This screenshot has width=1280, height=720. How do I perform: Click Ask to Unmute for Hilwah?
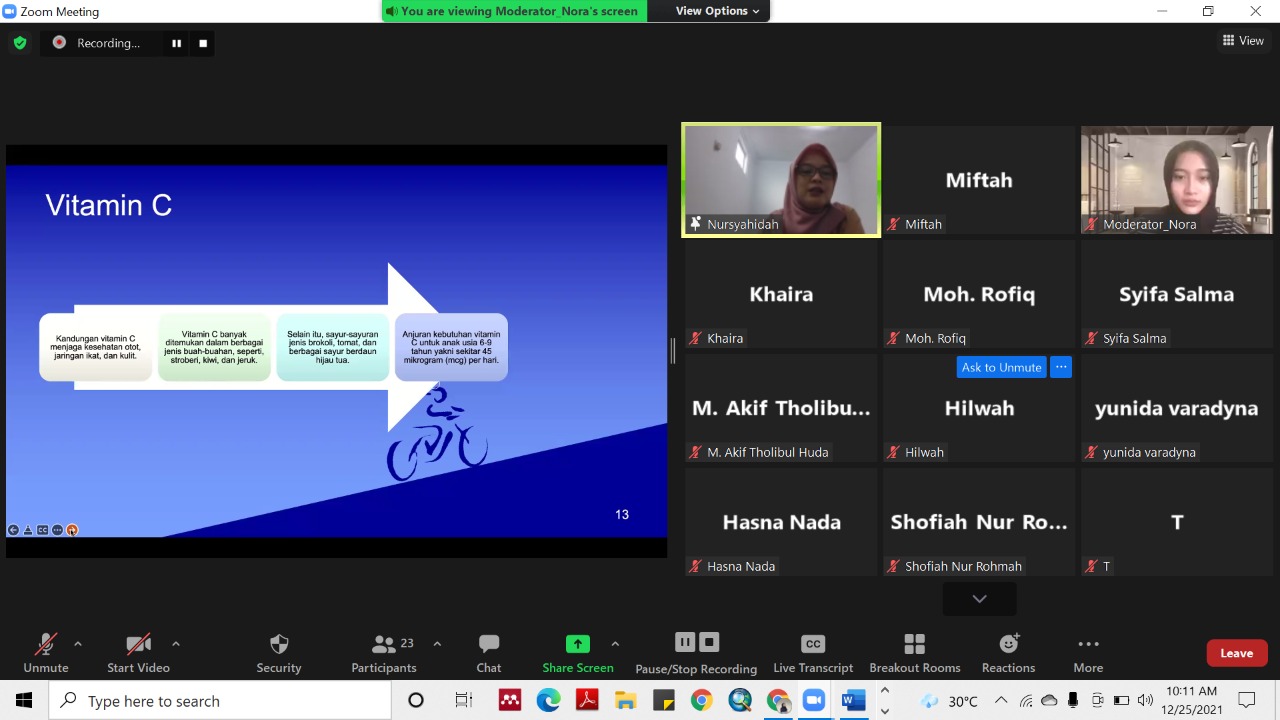click(x=1001, y=367)
